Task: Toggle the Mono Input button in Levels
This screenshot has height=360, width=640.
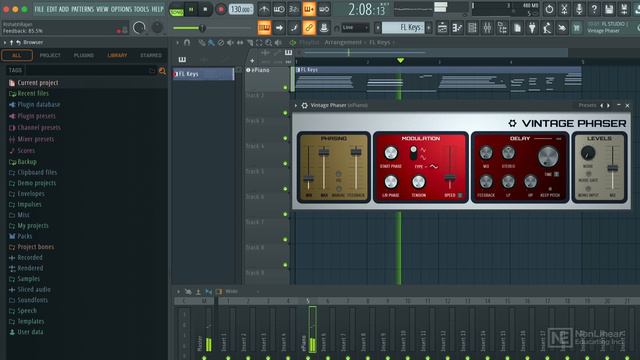Action: (588, 189)
